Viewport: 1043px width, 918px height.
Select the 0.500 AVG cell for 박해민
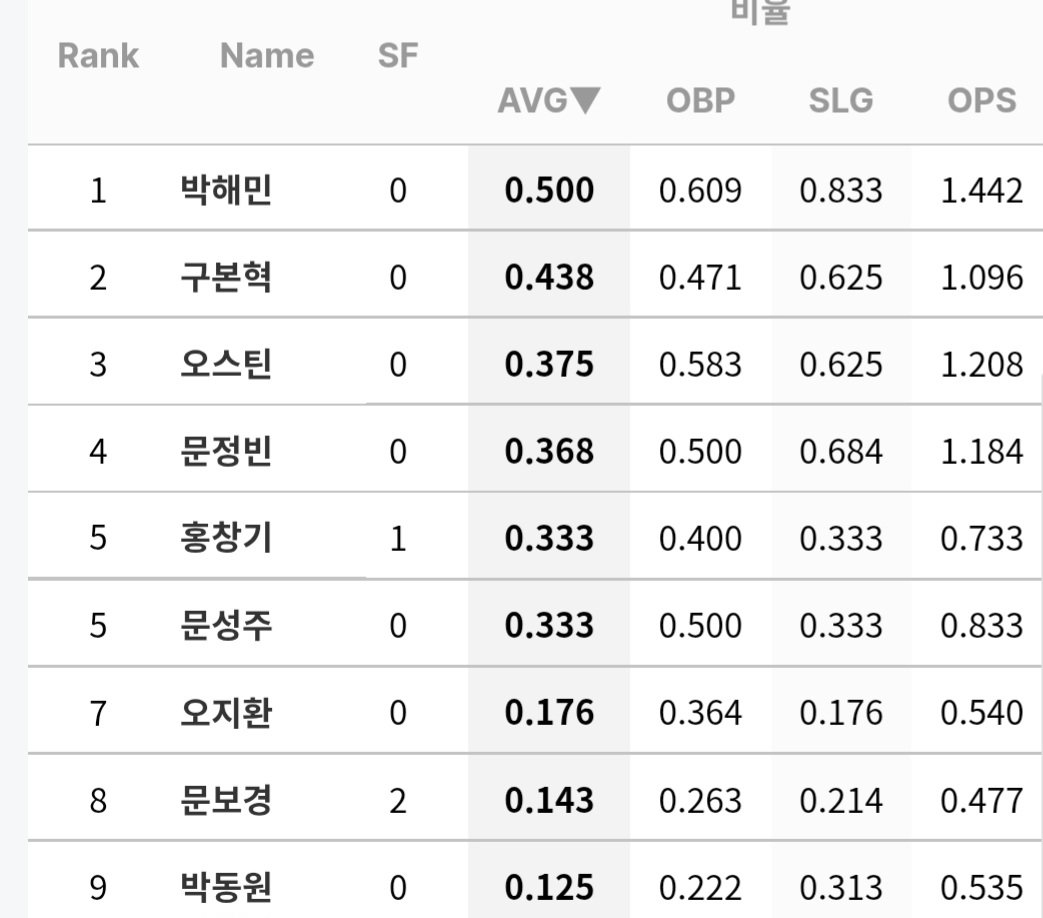(x=549, y=190)
